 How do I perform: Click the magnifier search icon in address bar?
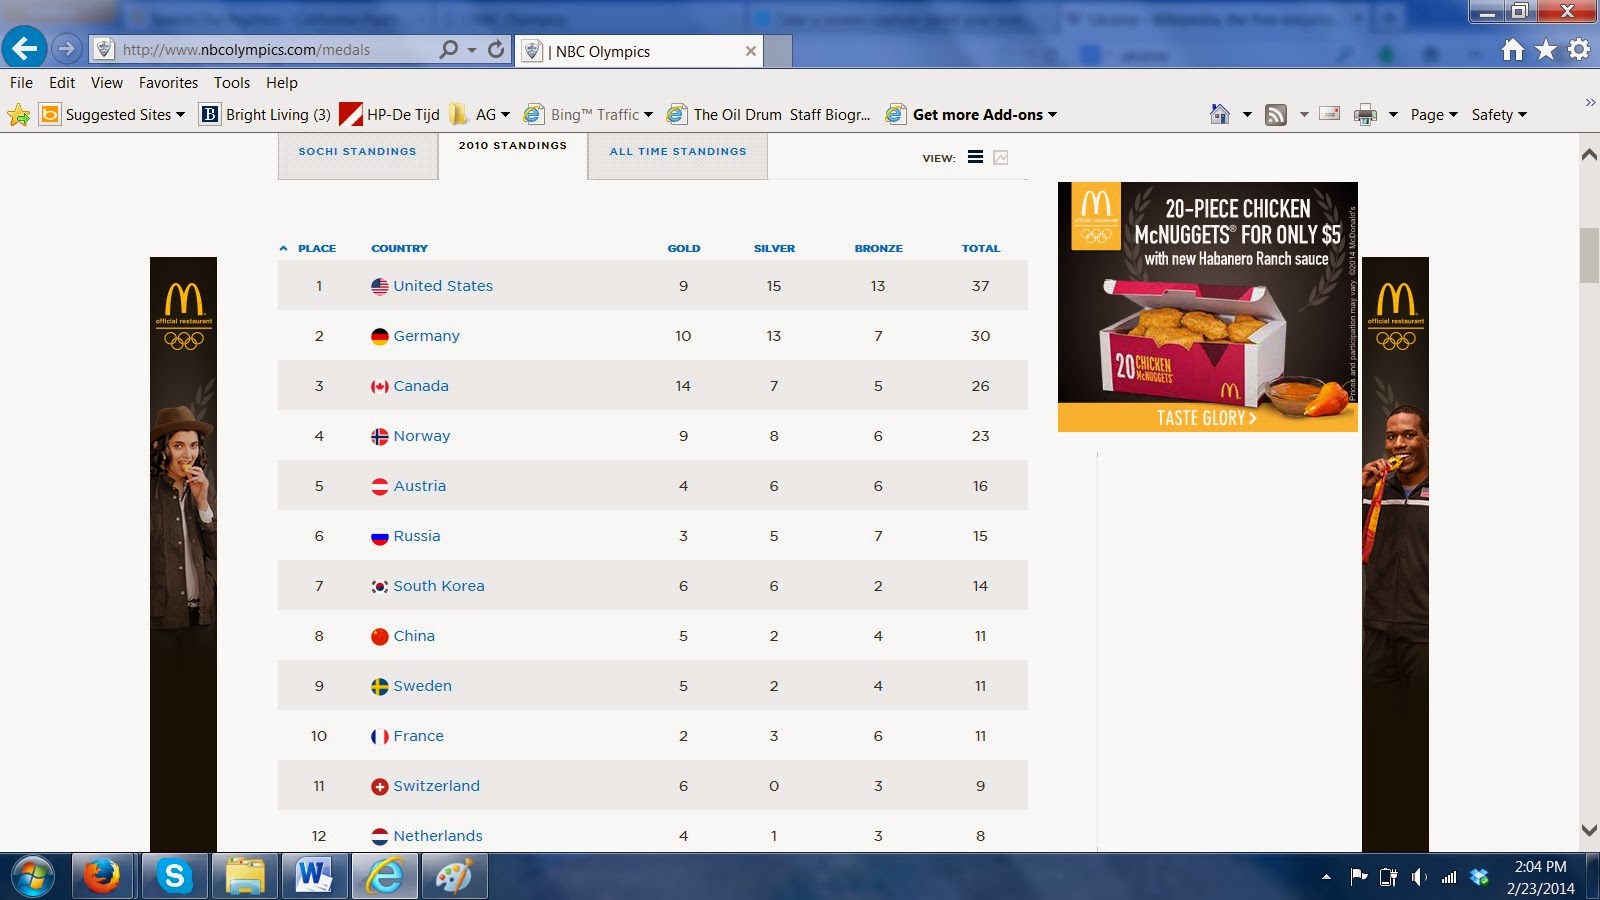449,49
